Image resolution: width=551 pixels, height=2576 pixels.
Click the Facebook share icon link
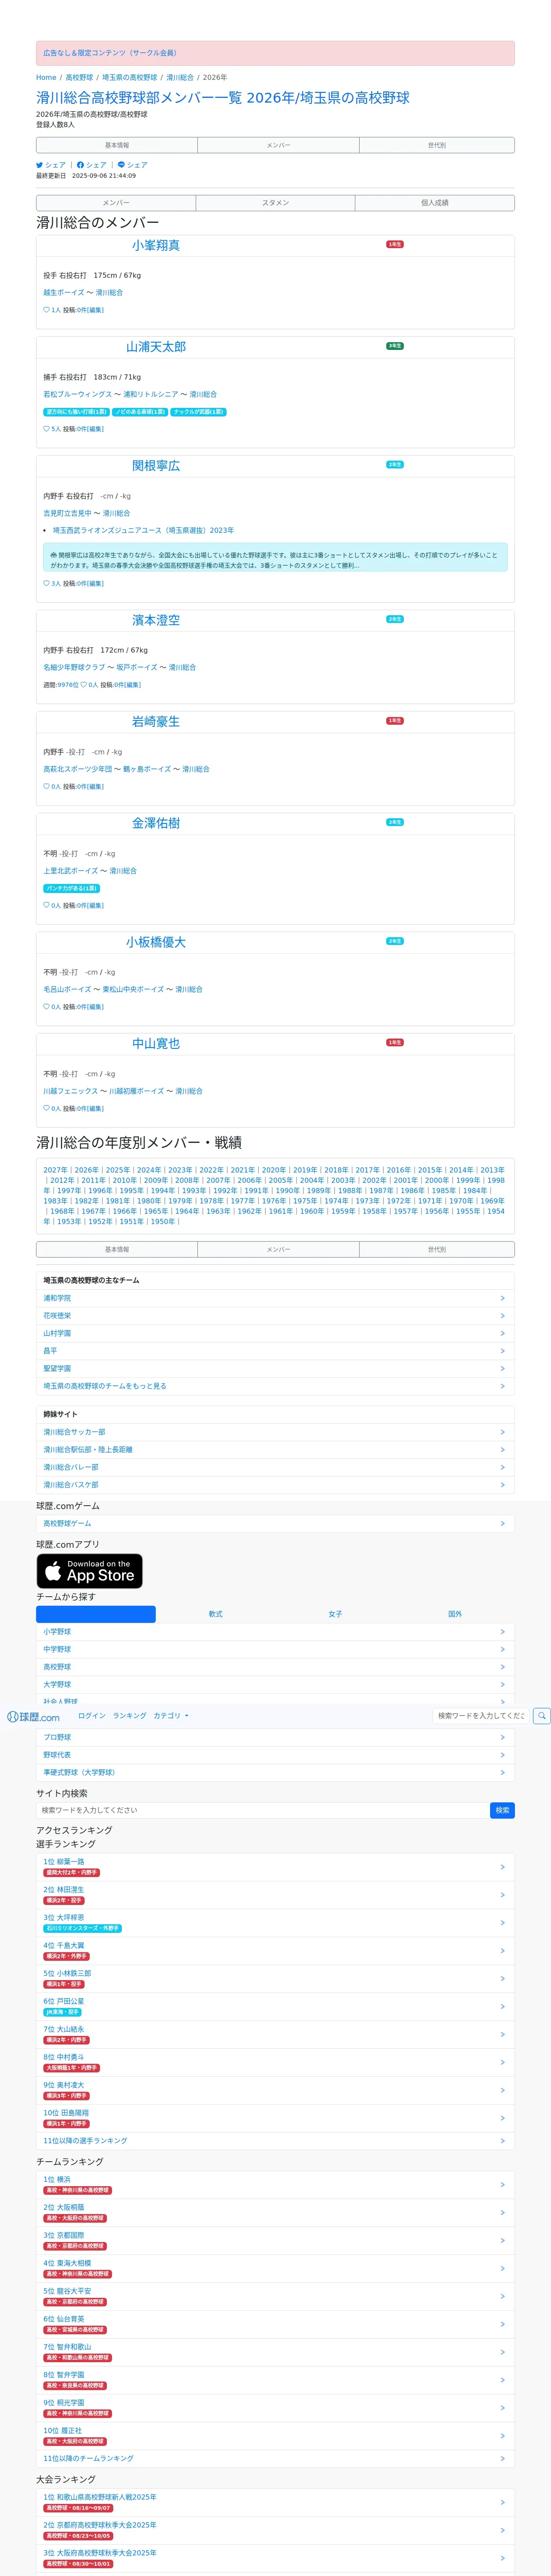(x=92, y=165)
